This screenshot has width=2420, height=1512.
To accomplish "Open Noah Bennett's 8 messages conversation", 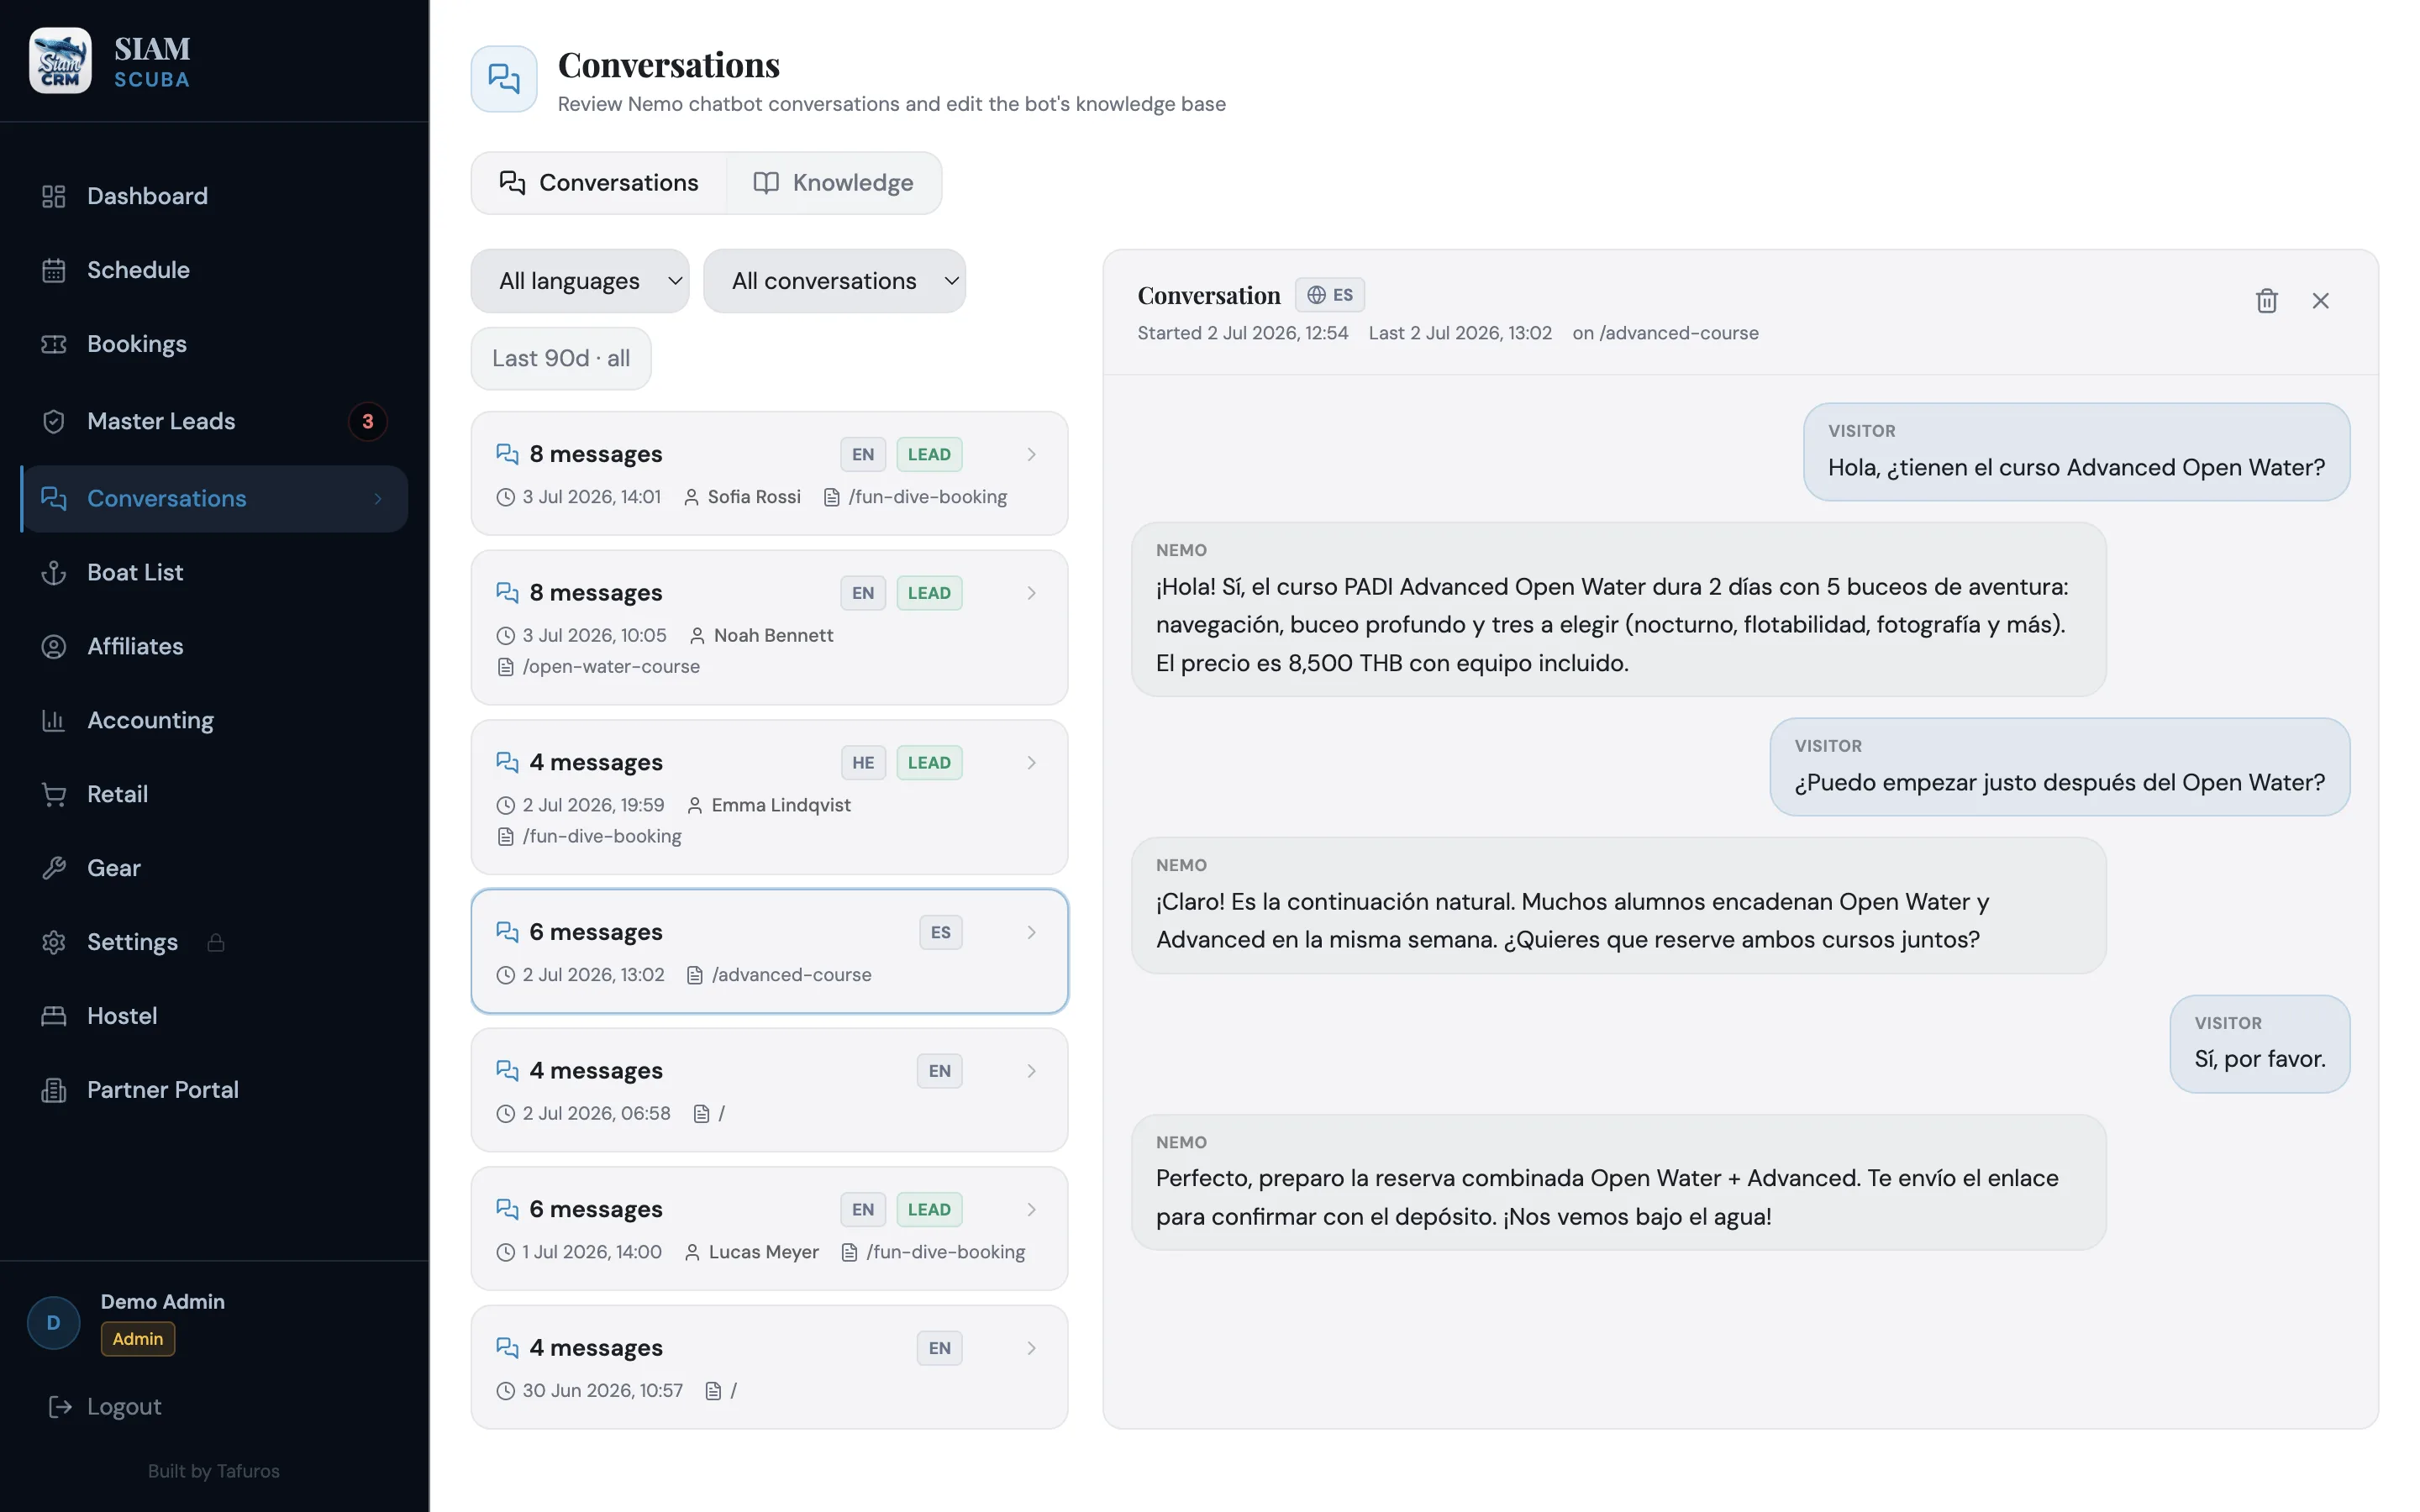I will 769,628.
